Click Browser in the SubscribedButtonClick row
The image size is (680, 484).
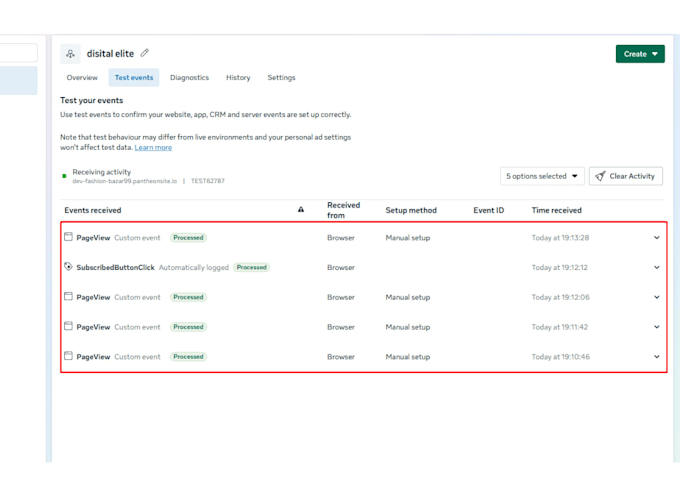tap(341, 268)
